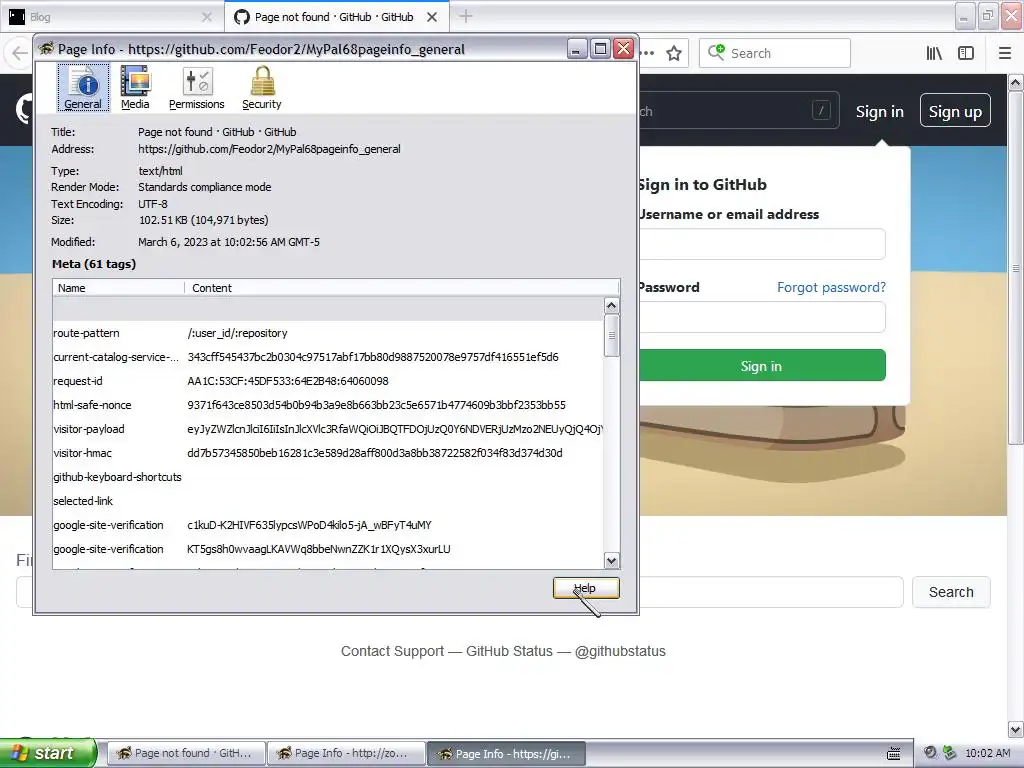This screenshot has height=768, width=1024.
Task: Click Sign in link in GitHub header
Action: (x=880, y=112)
